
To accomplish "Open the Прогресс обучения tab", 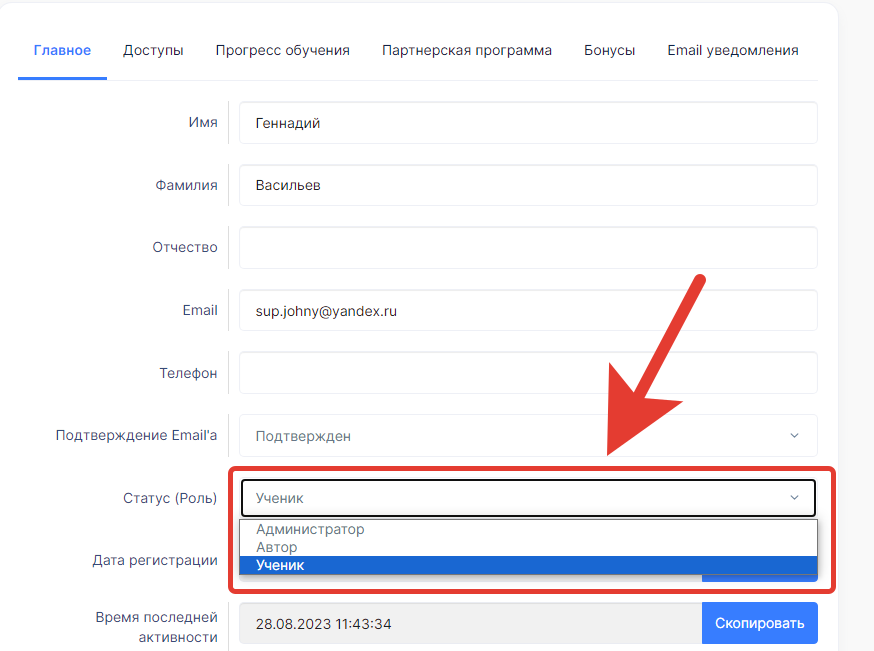I will 282,50.
